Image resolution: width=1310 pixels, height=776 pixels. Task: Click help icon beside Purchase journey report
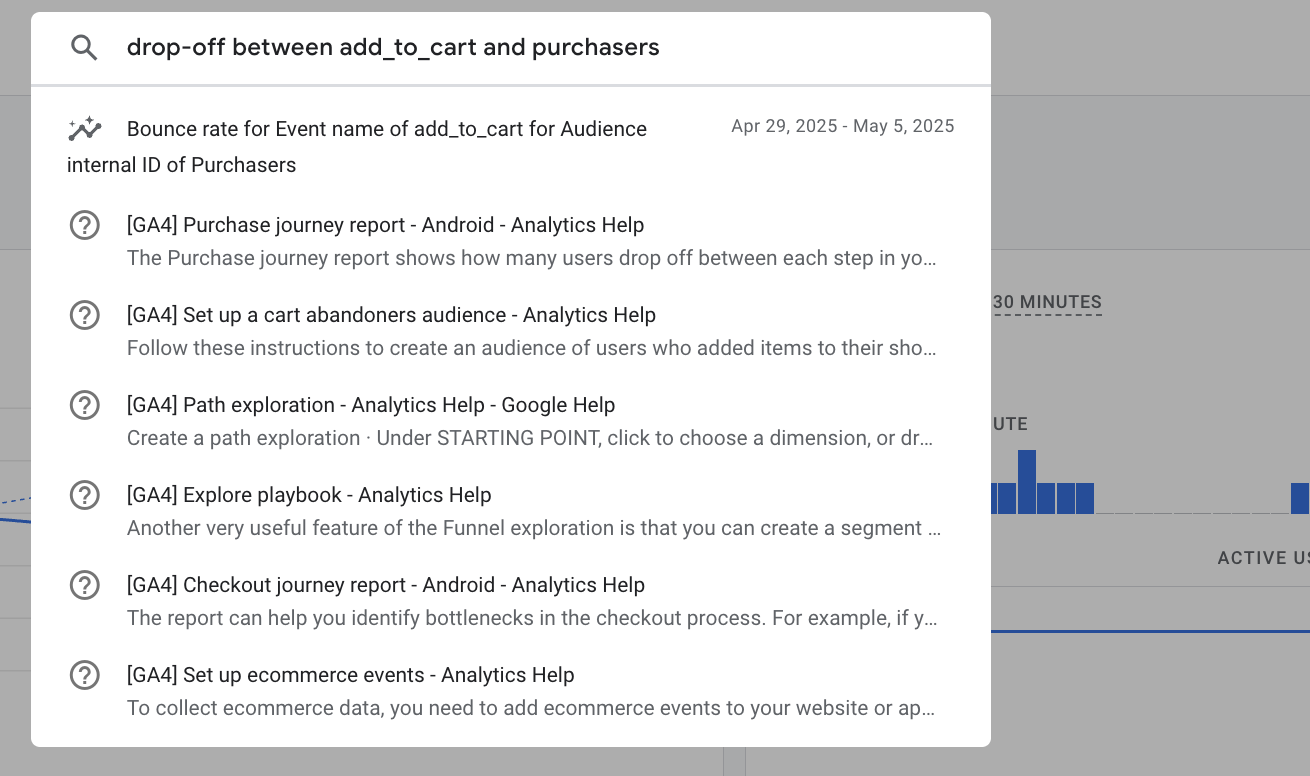[x=84, y=225]
